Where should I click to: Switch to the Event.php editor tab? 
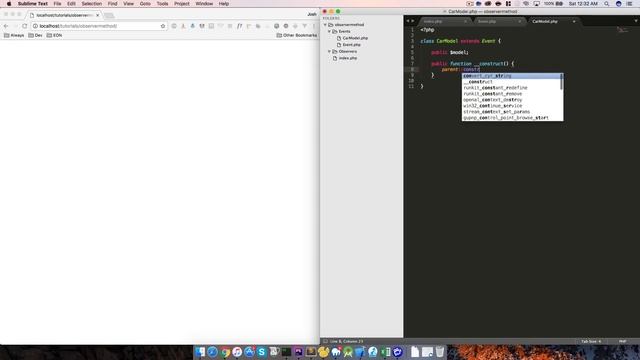(487, 21)
